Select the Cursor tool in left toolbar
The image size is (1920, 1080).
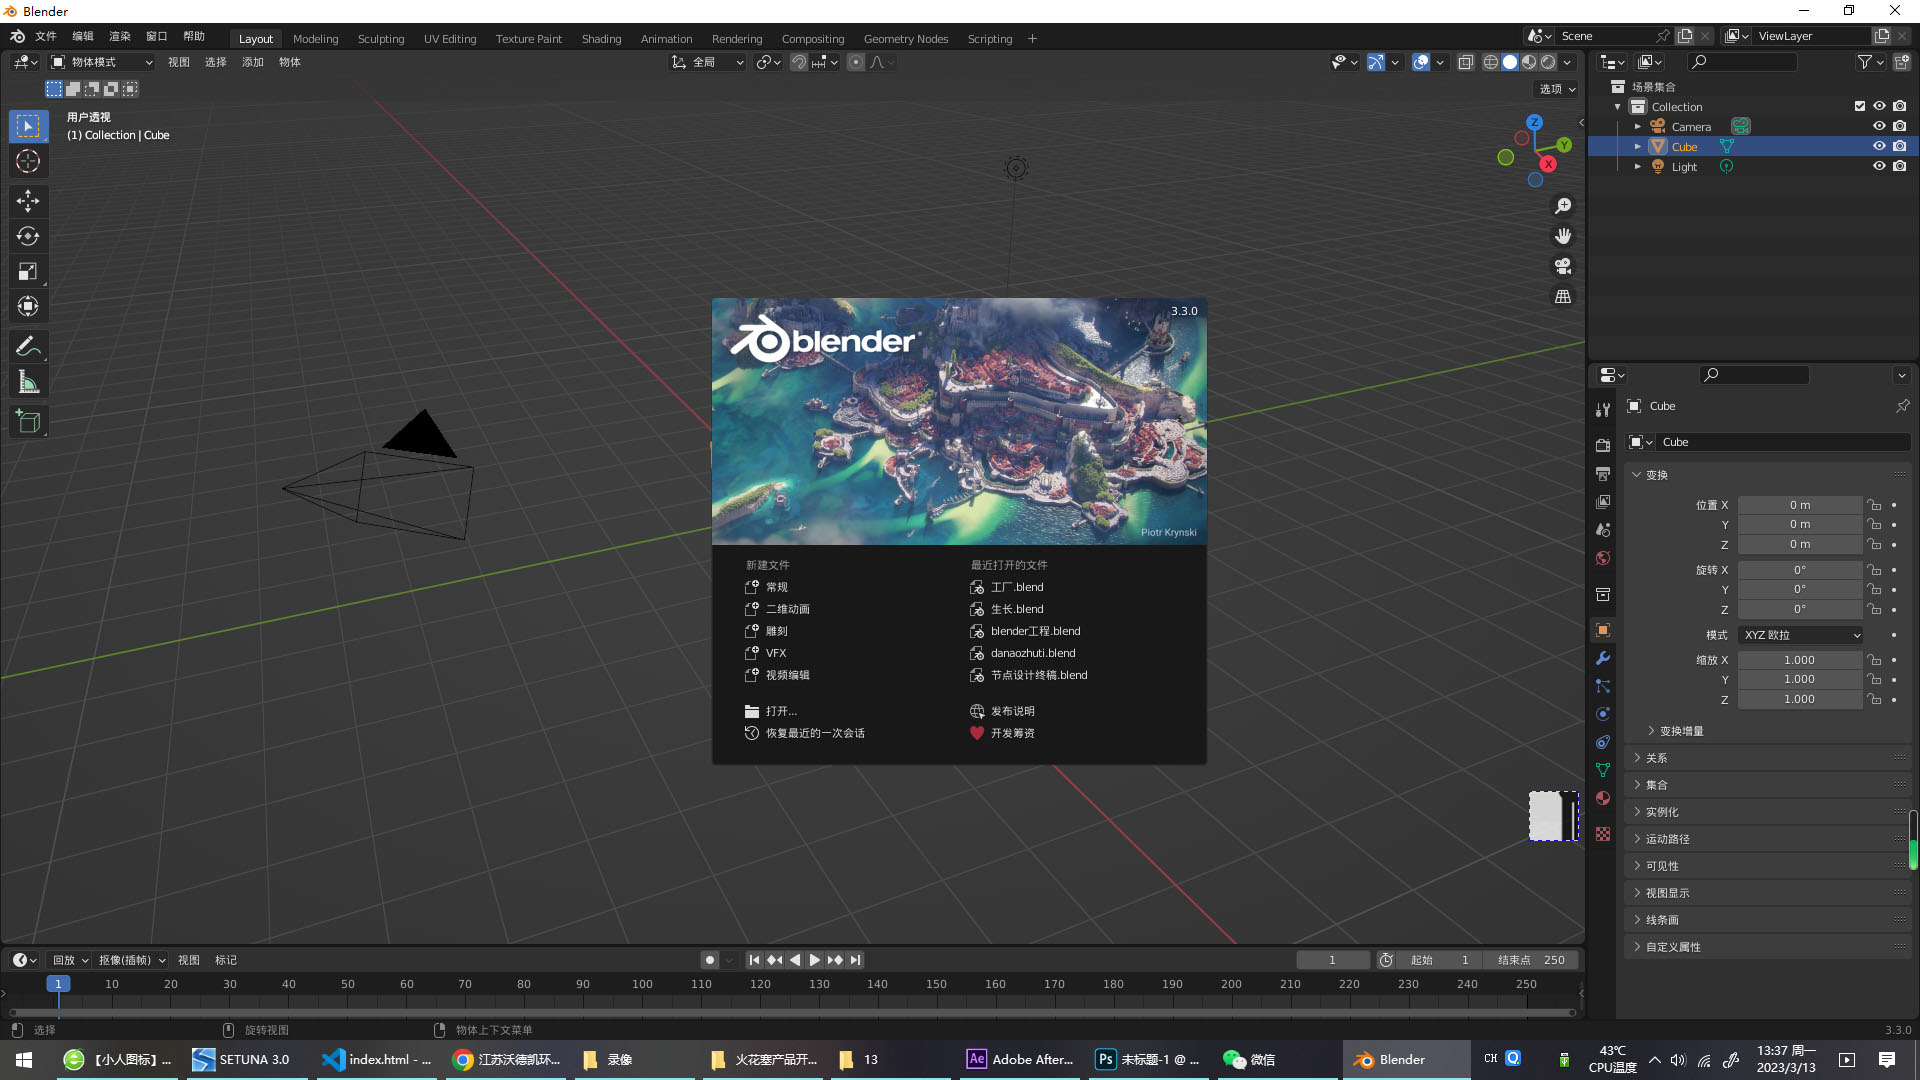(x=28, y=162)
